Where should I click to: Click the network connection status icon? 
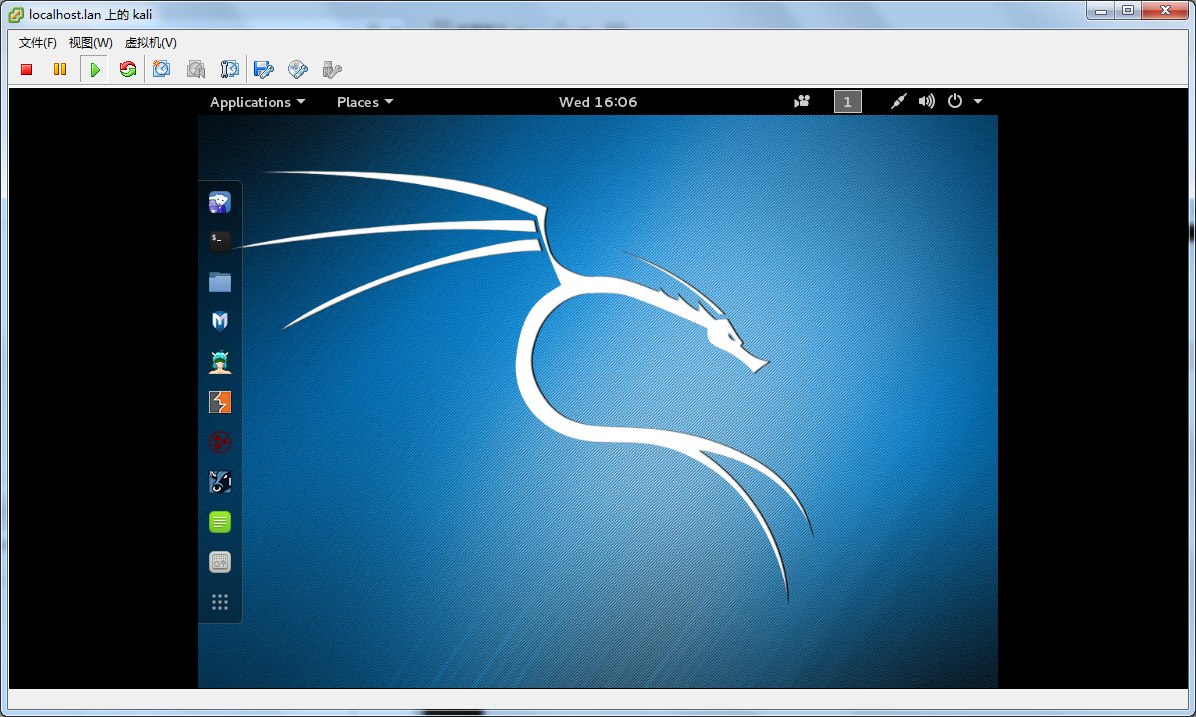point(899,101)
